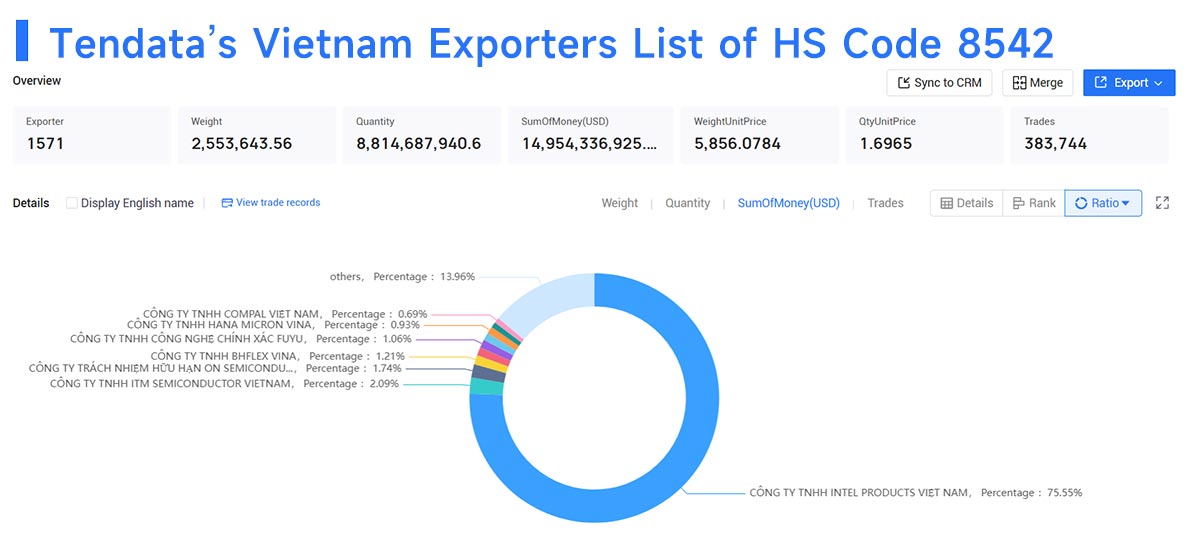Screen dimensions: 1190x537
Task: Click the HANA MICRON VINA 0.93% label
Action: coord(273,325)
